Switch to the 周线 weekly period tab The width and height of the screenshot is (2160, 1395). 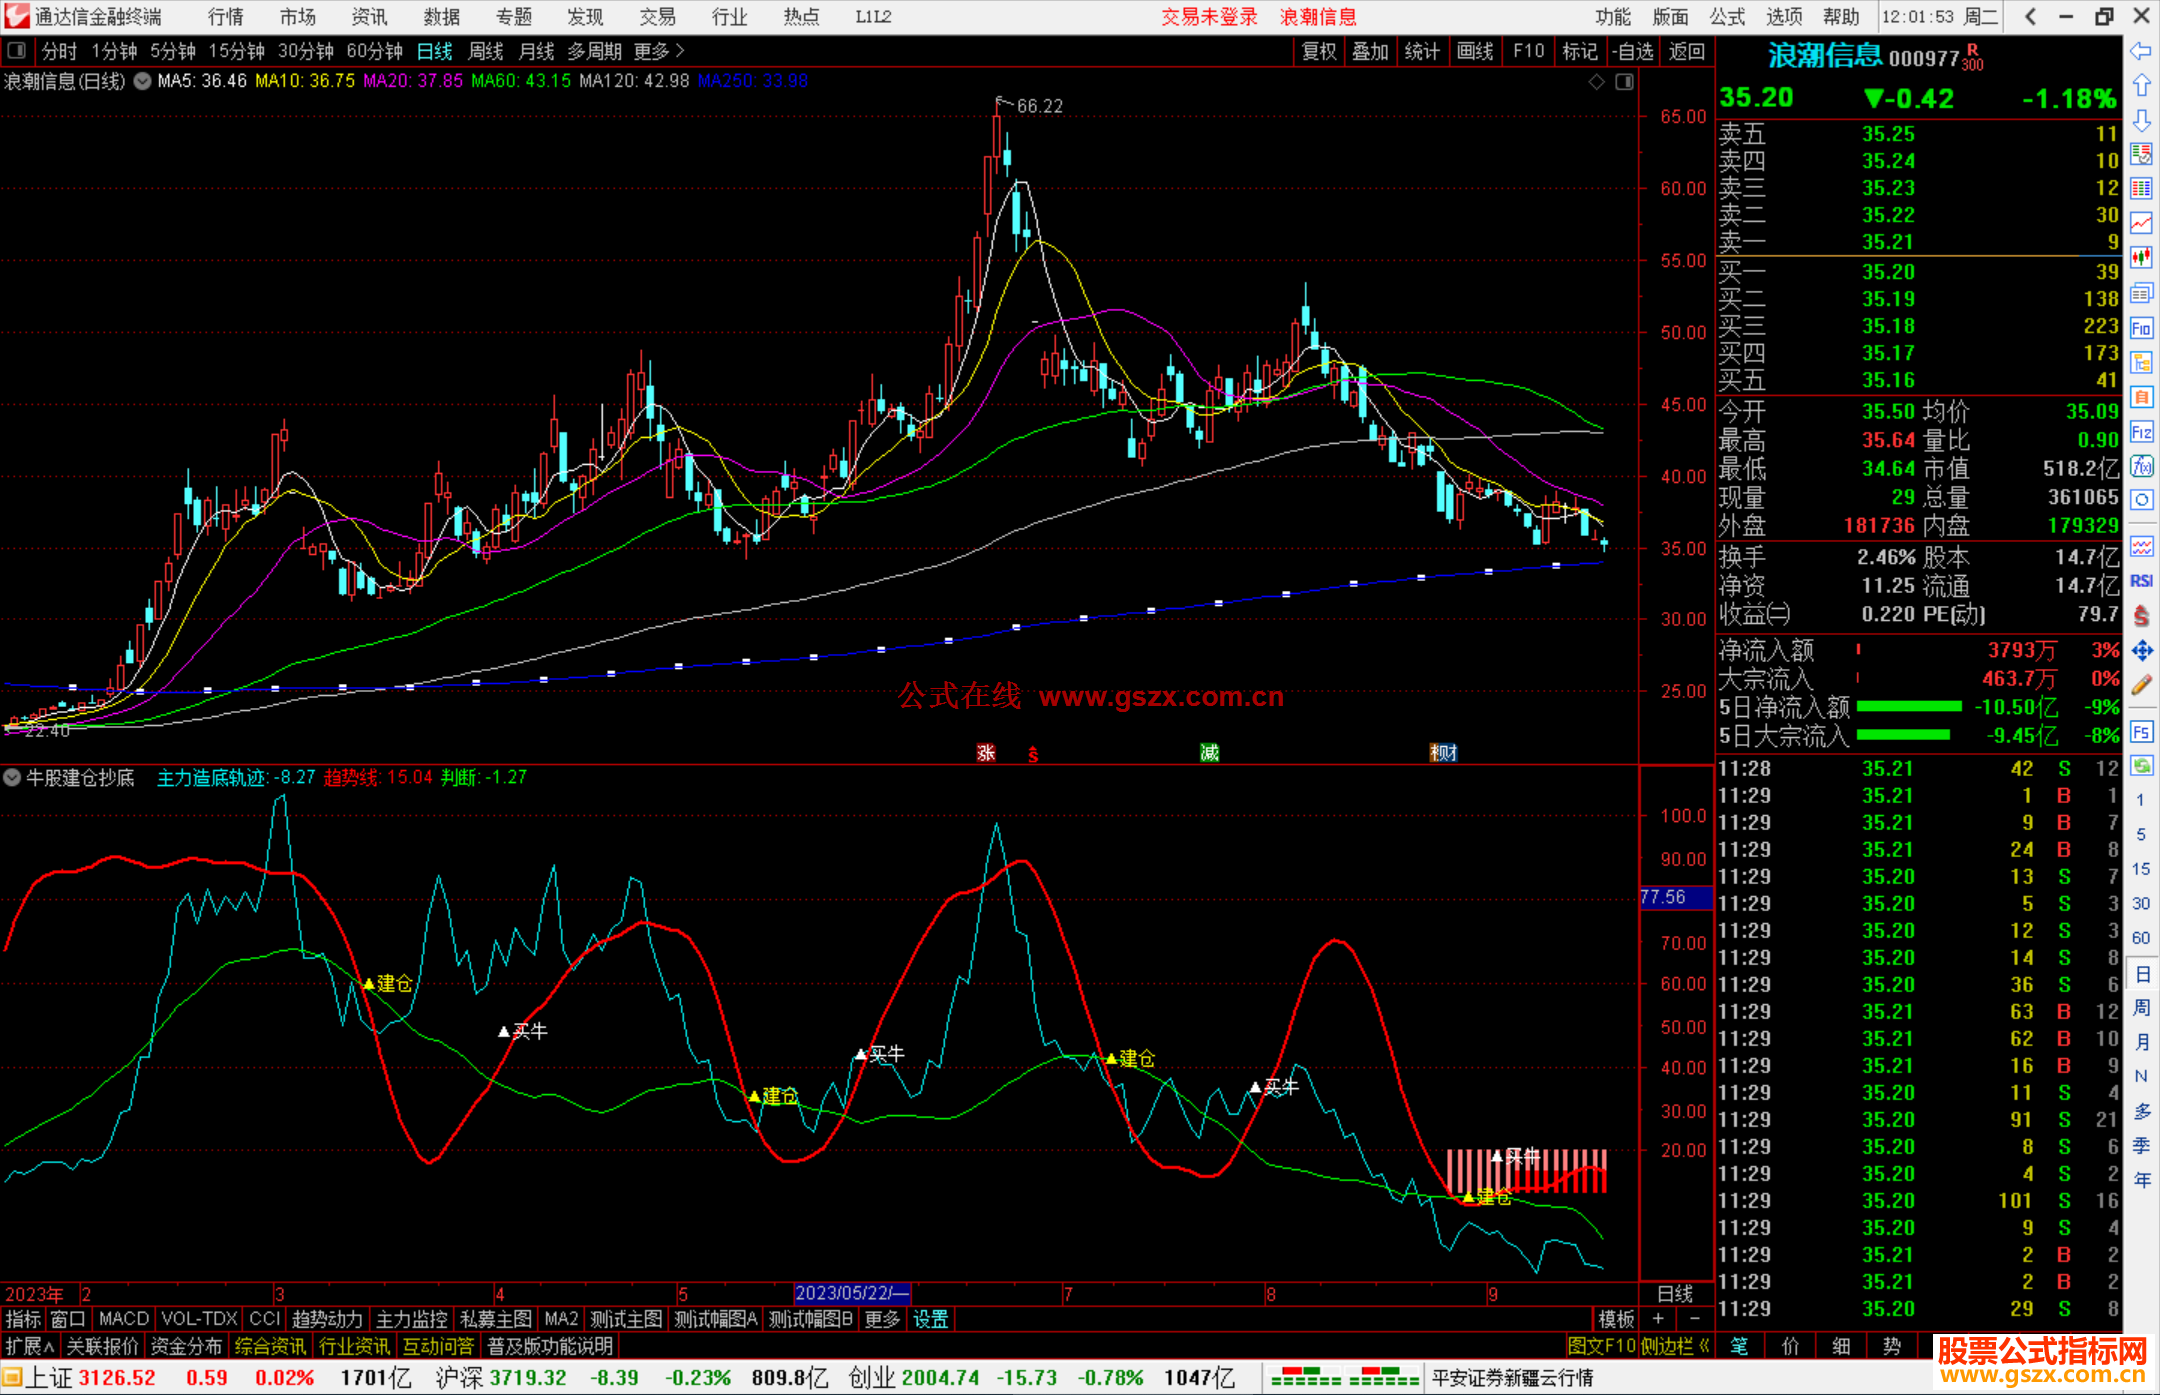pyautogui.click(x=486, y=51)
